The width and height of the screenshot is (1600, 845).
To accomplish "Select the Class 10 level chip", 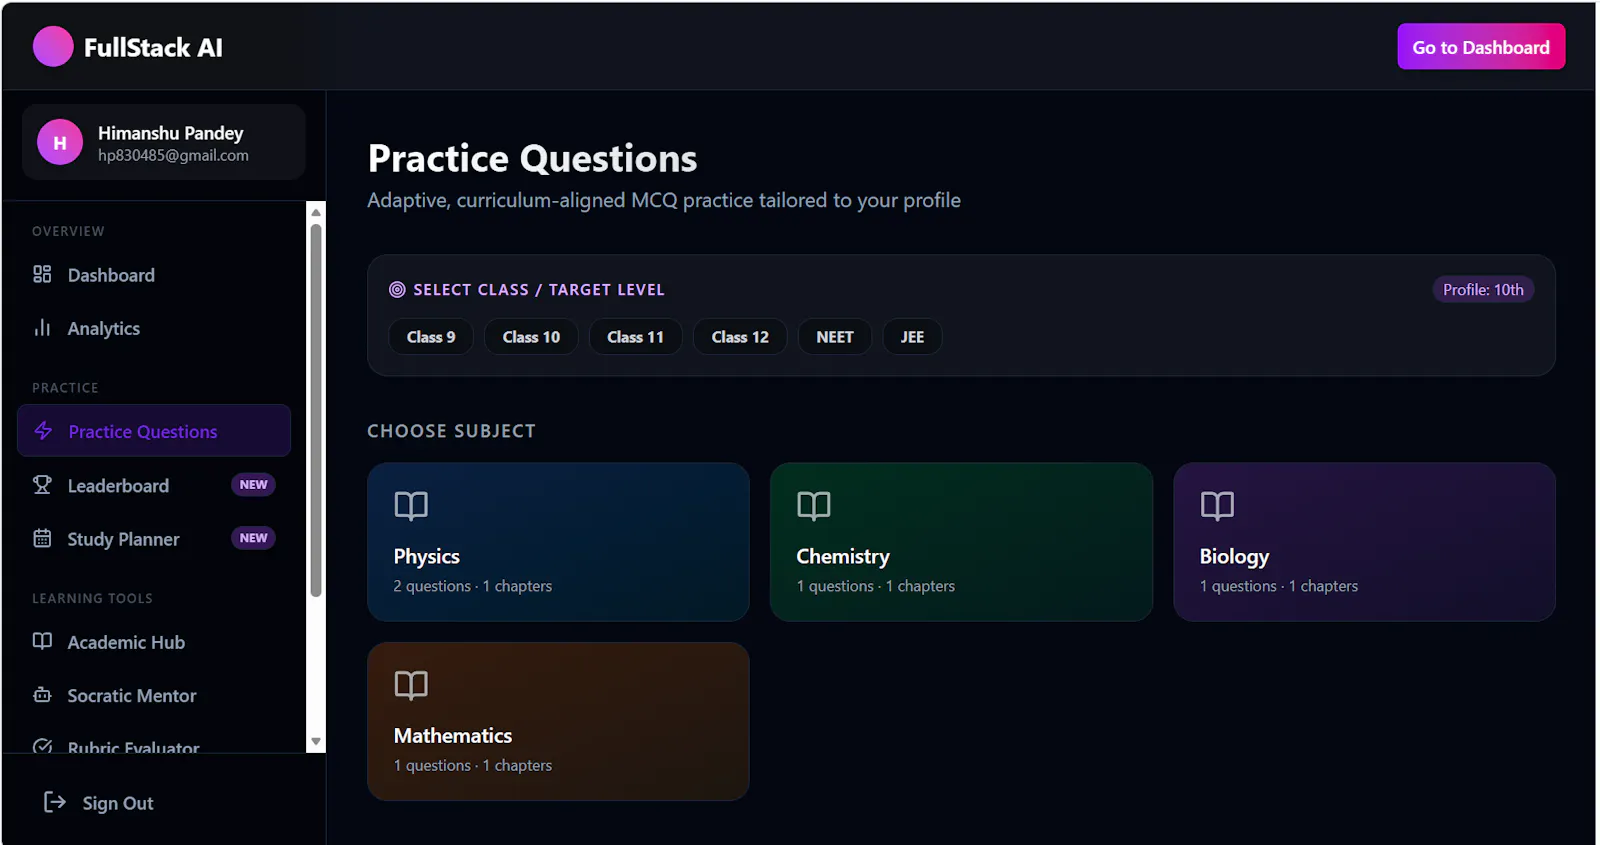I will [x=531, y=337].
